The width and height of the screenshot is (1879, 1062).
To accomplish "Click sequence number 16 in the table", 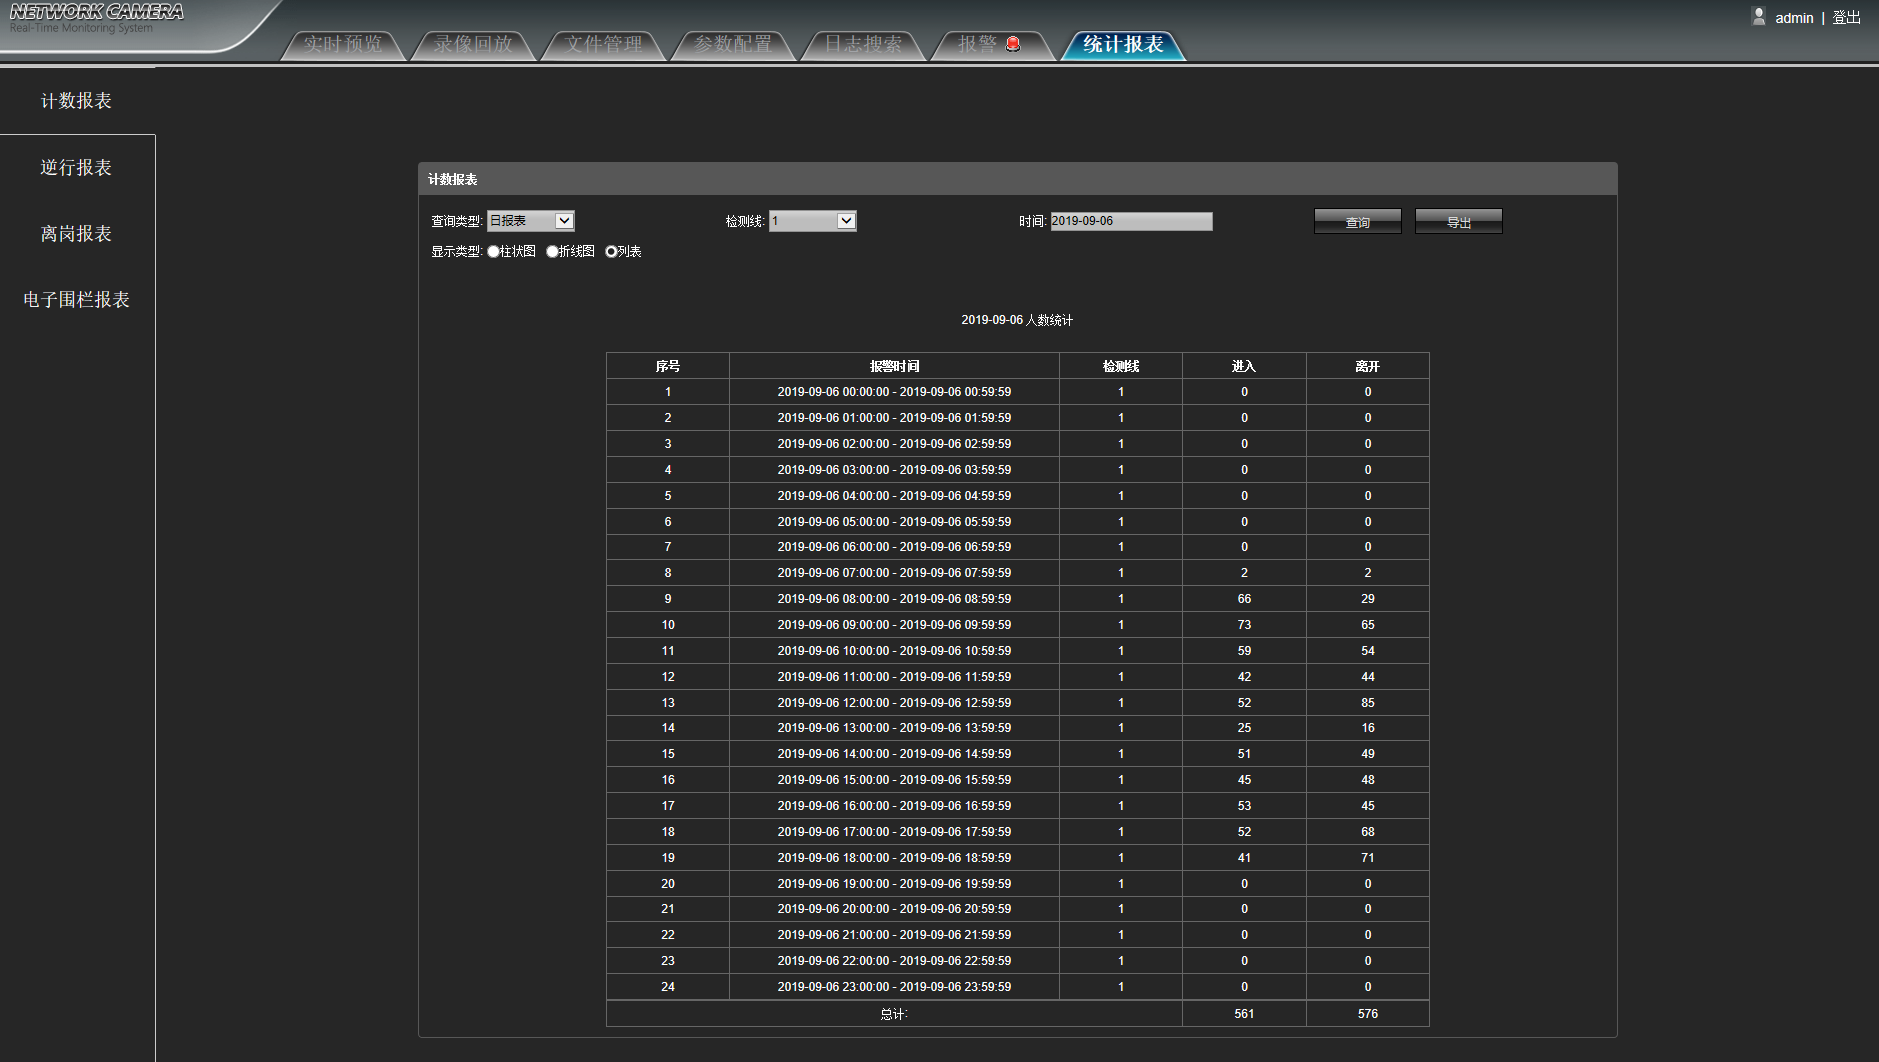I will tap(668, 780).
